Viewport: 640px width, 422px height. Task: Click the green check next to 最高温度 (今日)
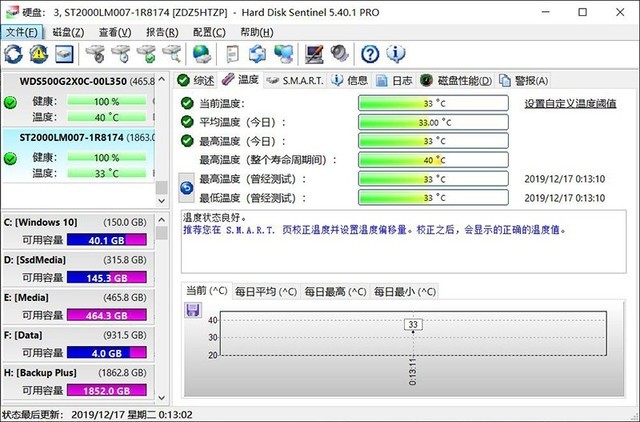pos(187,141)
